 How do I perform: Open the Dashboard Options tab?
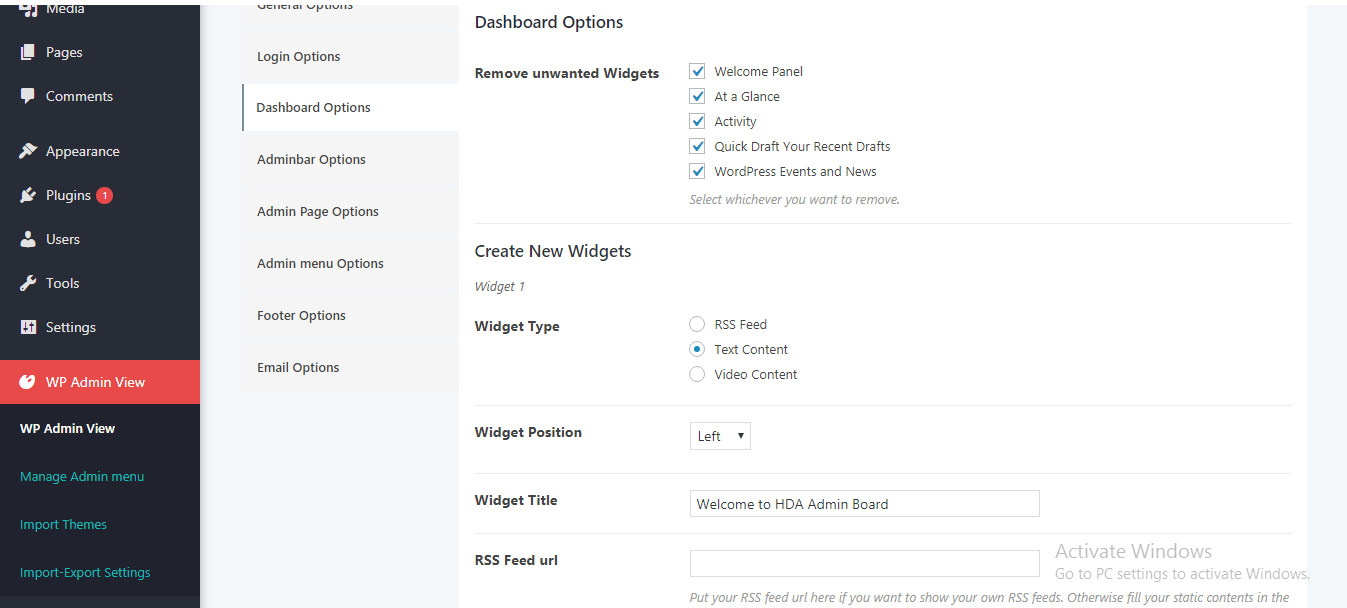click(x=350, y=108)
